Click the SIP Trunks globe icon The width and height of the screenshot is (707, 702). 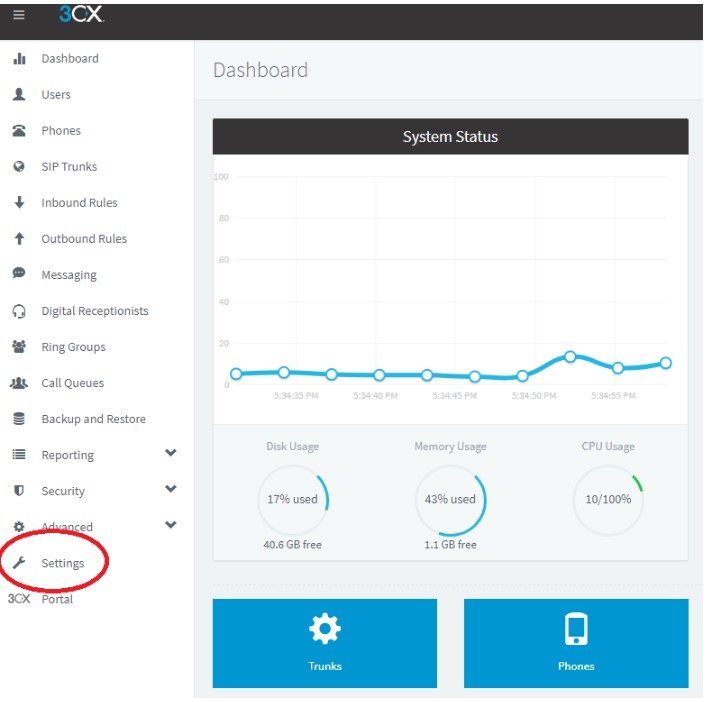pos(19,167)
